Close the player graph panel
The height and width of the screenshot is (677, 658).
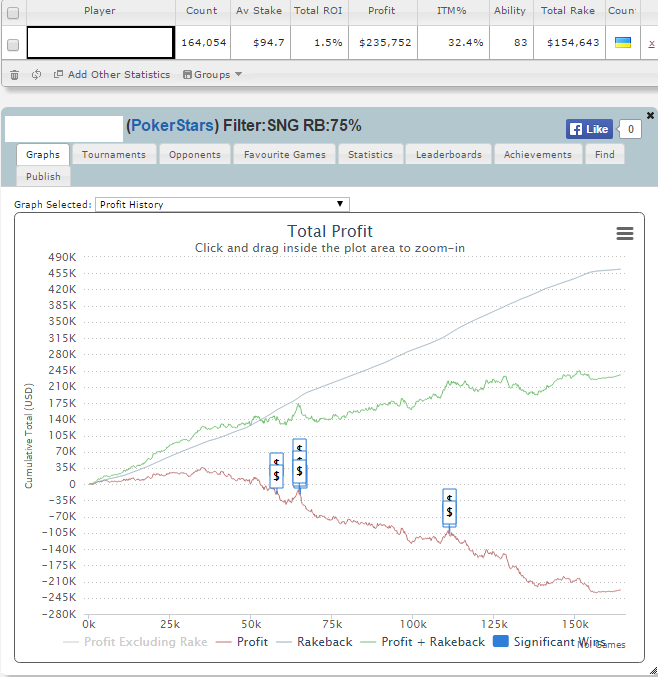(x=650, y=115)
